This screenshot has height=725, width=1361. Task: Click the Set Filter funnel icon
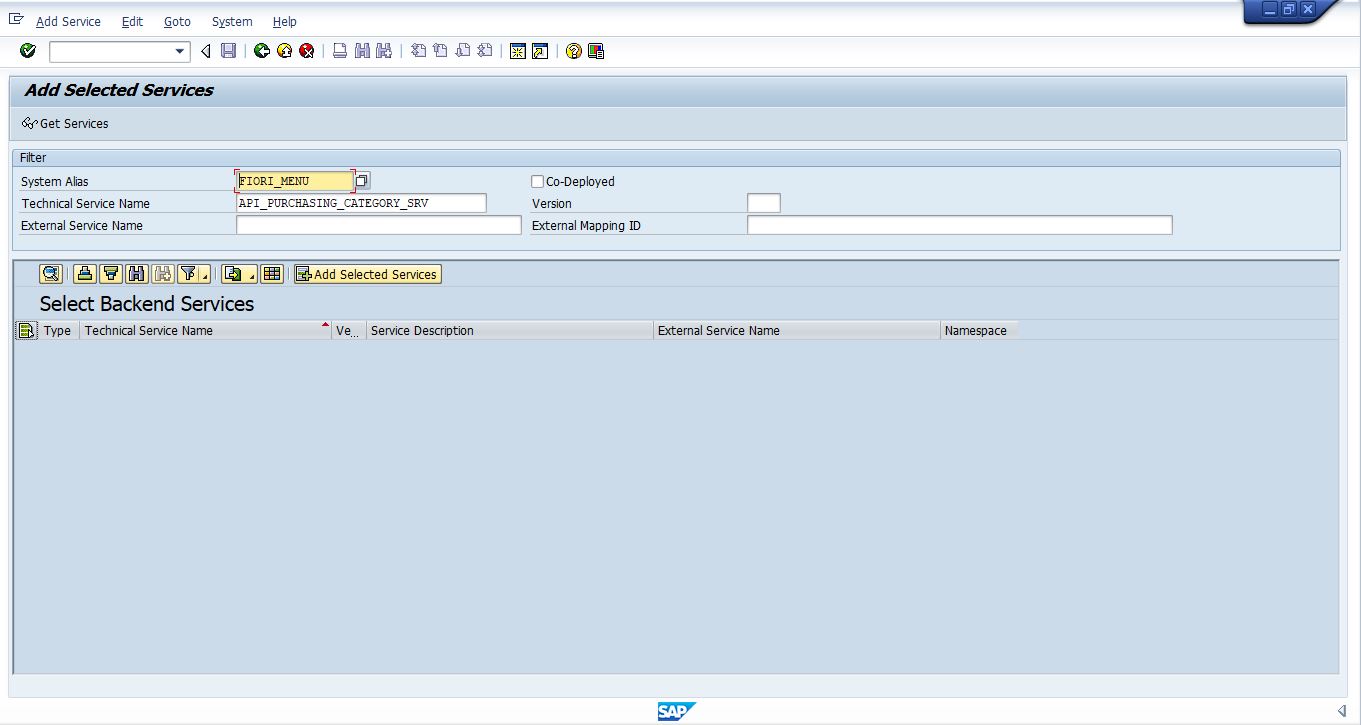coord(188,274)
